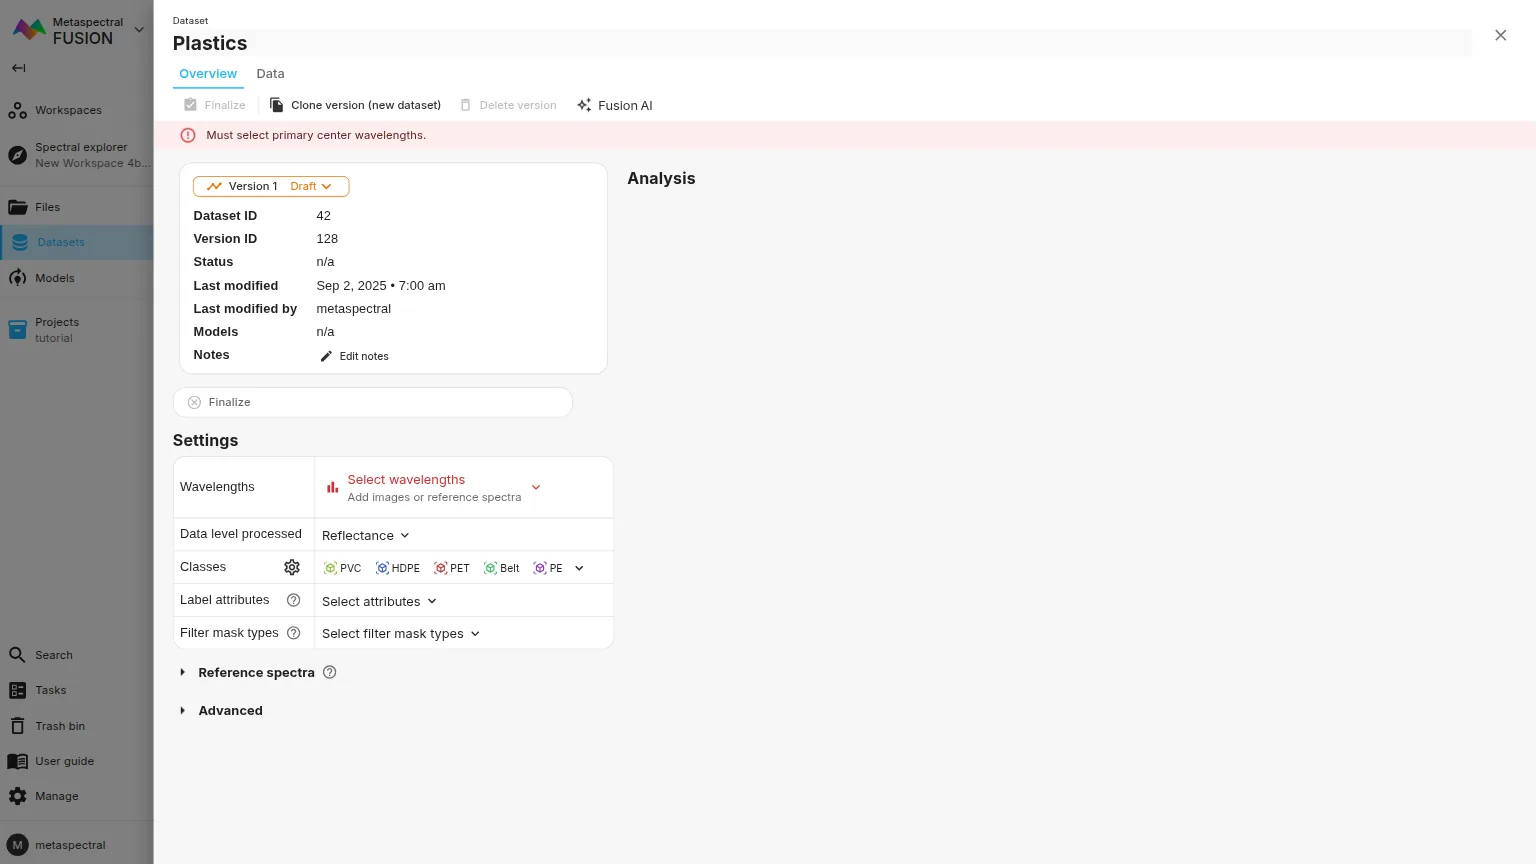Open Spectral explorer from sidebar

(80, 155)
